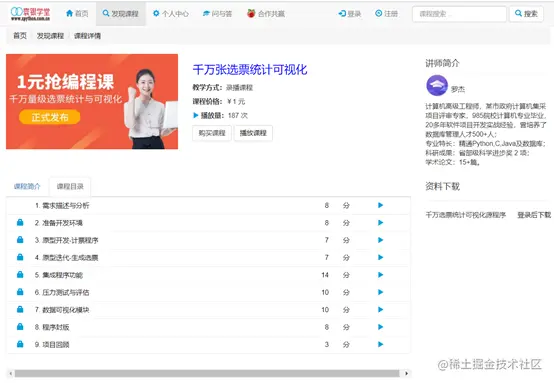Click the instructor name 罗杰
The height and width of the screenshot is (383, 554).
point(458,89)
